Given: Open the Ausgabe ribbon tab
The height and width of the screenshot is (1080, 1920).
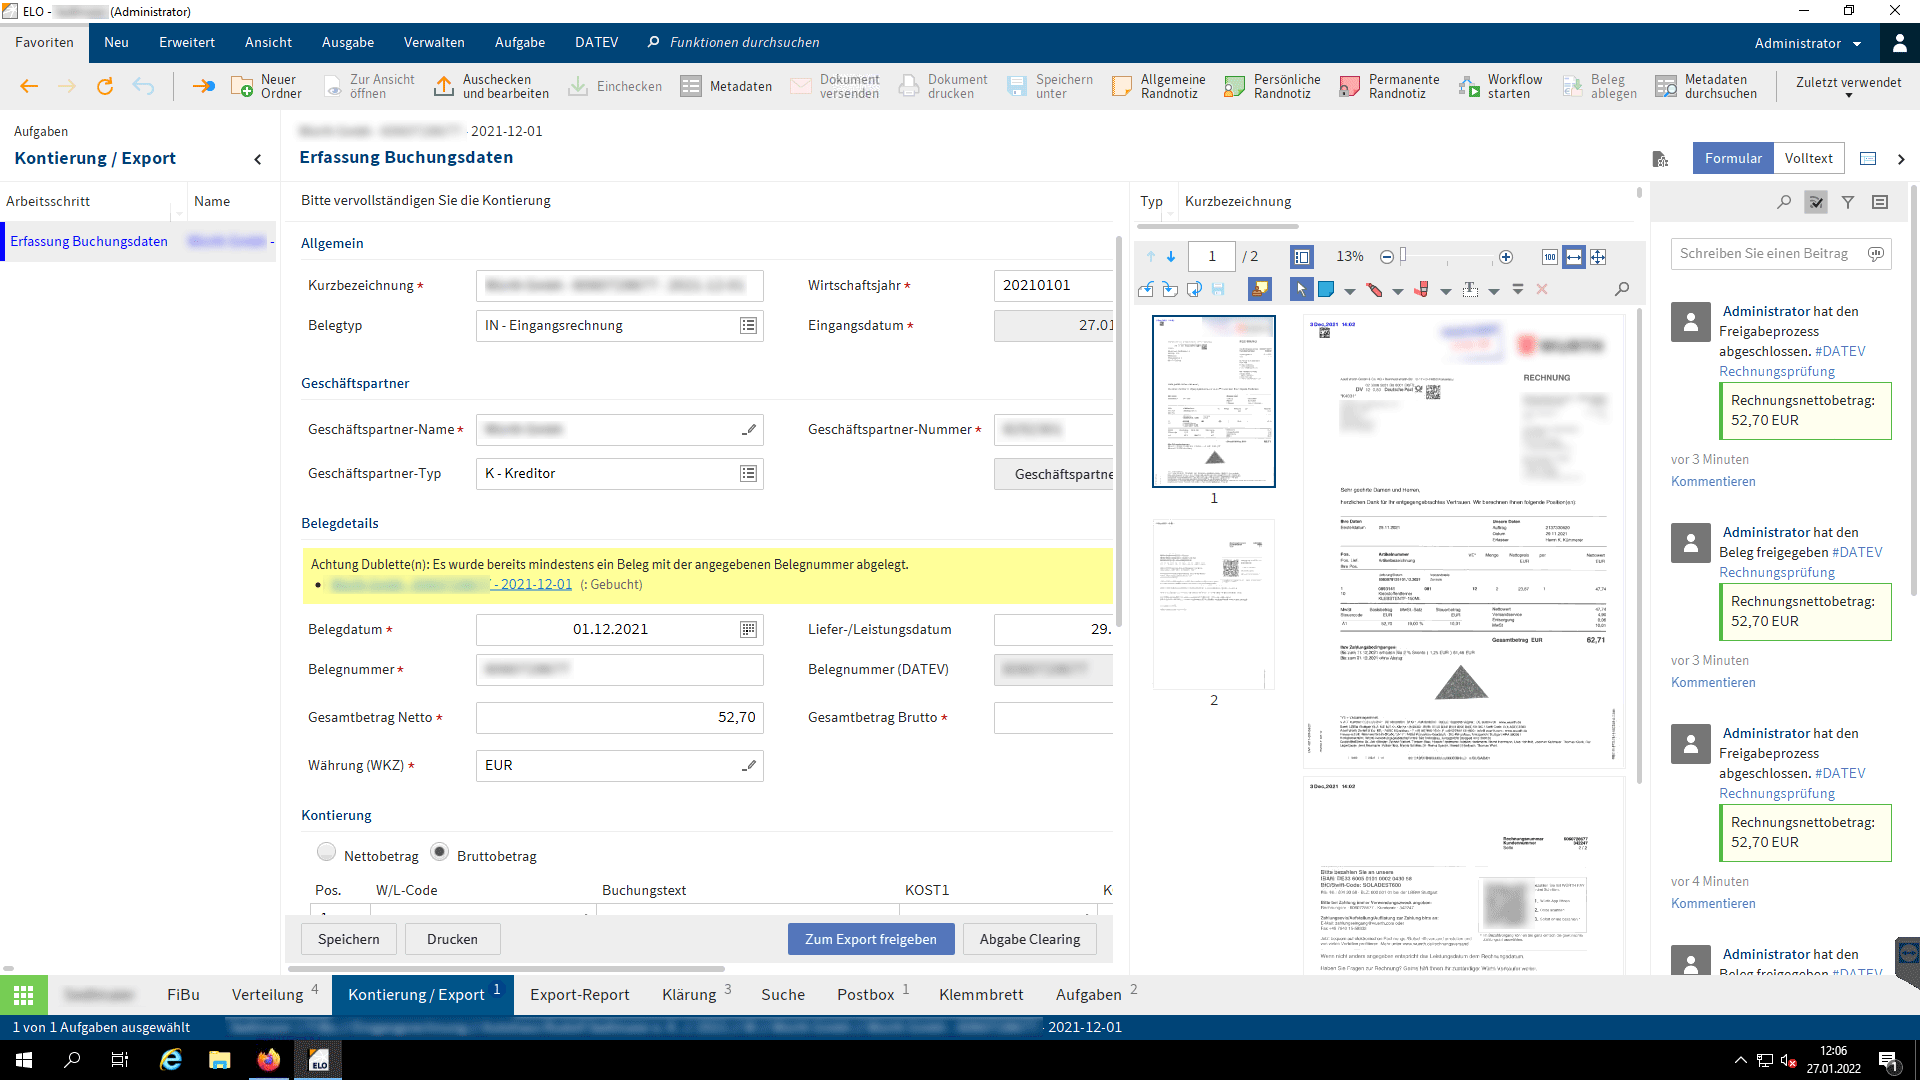Looking at the screenshot, I should pos(348,43).
